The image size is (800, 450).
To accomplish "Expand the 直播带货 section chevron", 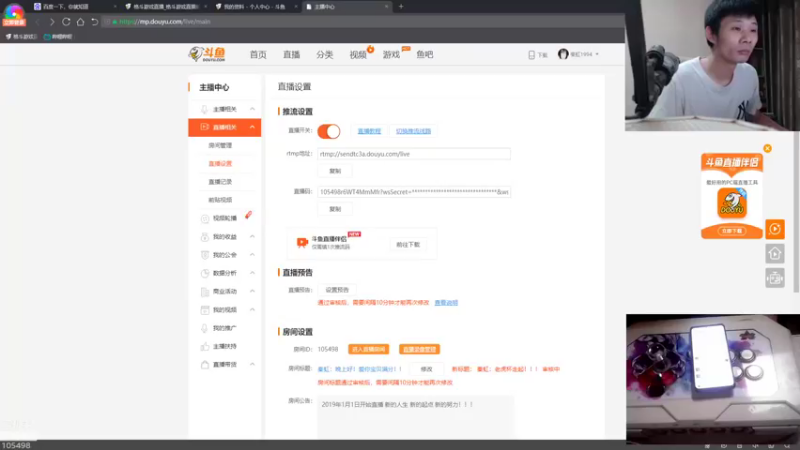I will pos(252,365).
